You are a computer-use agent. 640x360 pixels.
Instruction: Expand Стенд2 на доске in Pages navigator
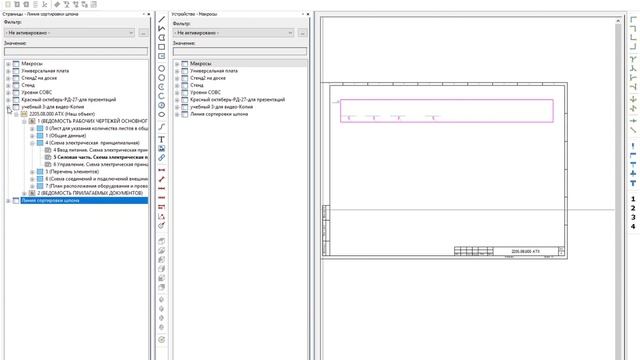tap(8, 78)
